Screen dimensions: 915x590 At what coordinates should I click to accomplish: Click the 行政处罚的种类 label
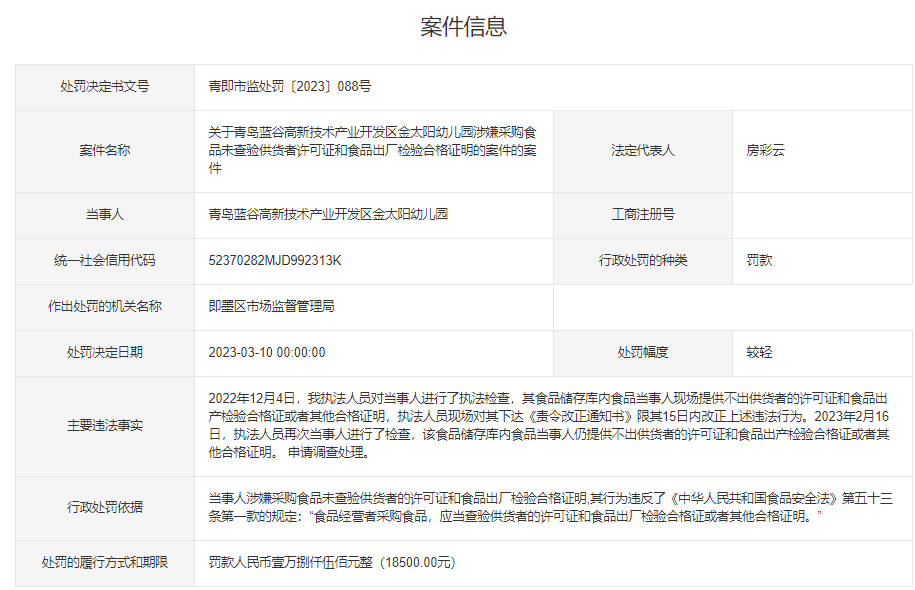[645, 261]
